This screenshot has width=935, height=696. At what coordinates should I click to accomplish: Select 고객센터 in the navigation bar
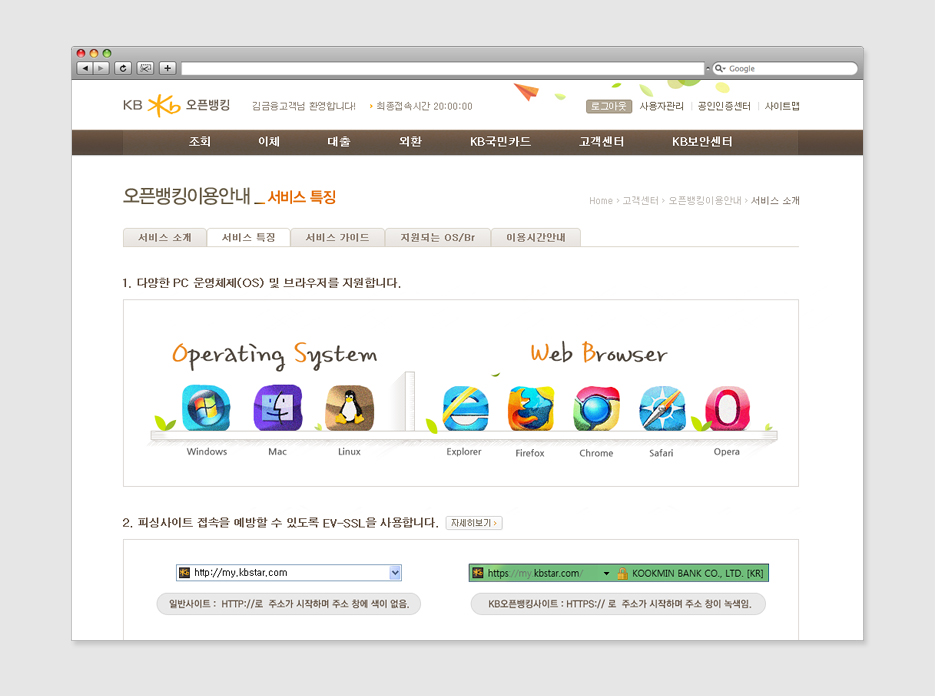coord(601,141)
